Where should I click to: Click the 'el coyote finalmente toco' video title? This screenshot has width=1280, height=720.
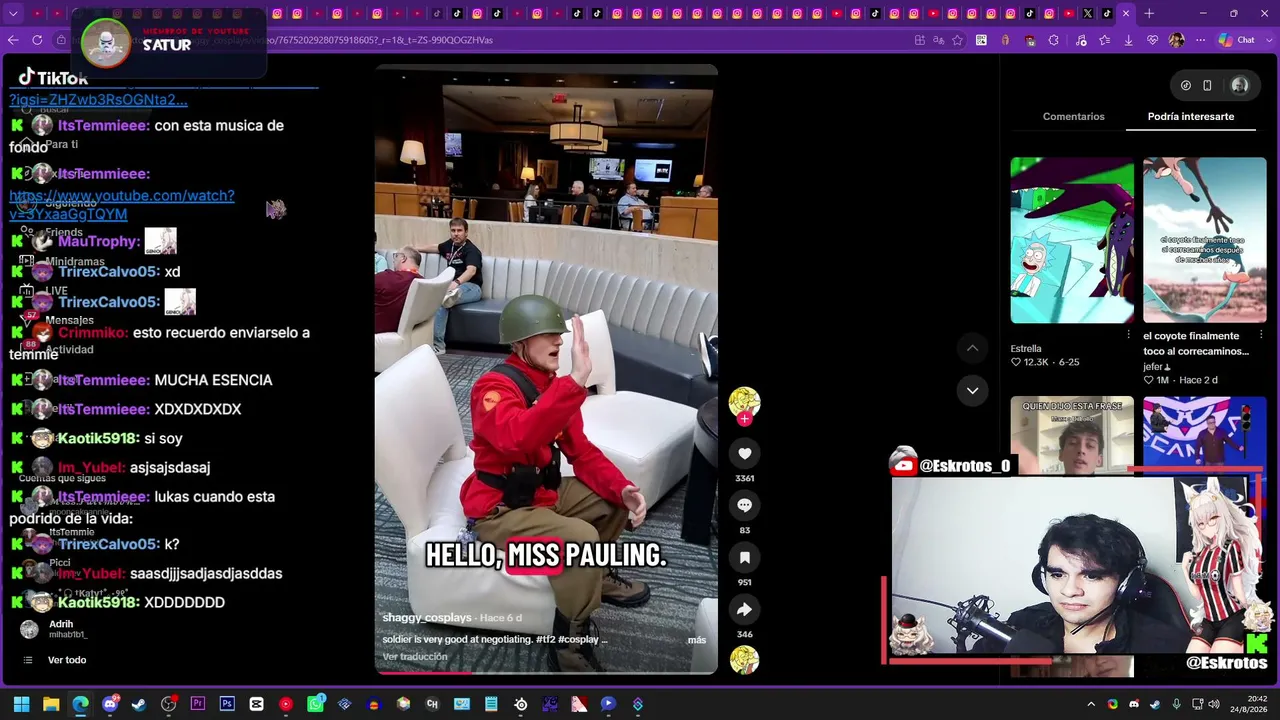click(x=1196, y=344)
